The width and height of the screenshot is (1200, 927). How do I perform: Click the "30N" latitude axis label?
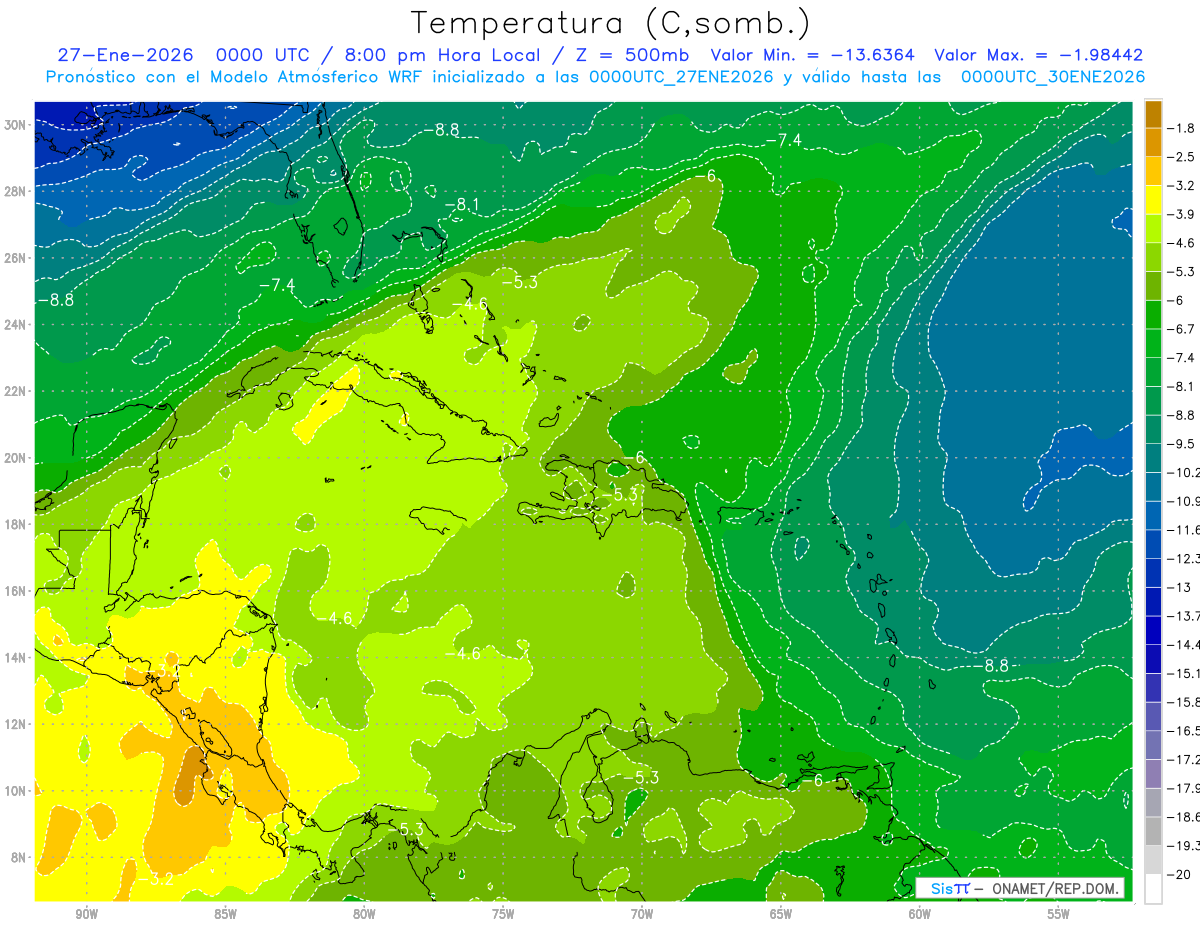click(x=16, y=125)
